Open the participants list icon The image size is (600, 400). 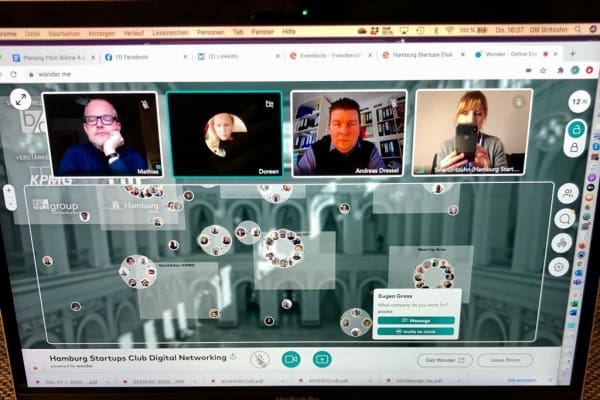click(x=568, y=193)
